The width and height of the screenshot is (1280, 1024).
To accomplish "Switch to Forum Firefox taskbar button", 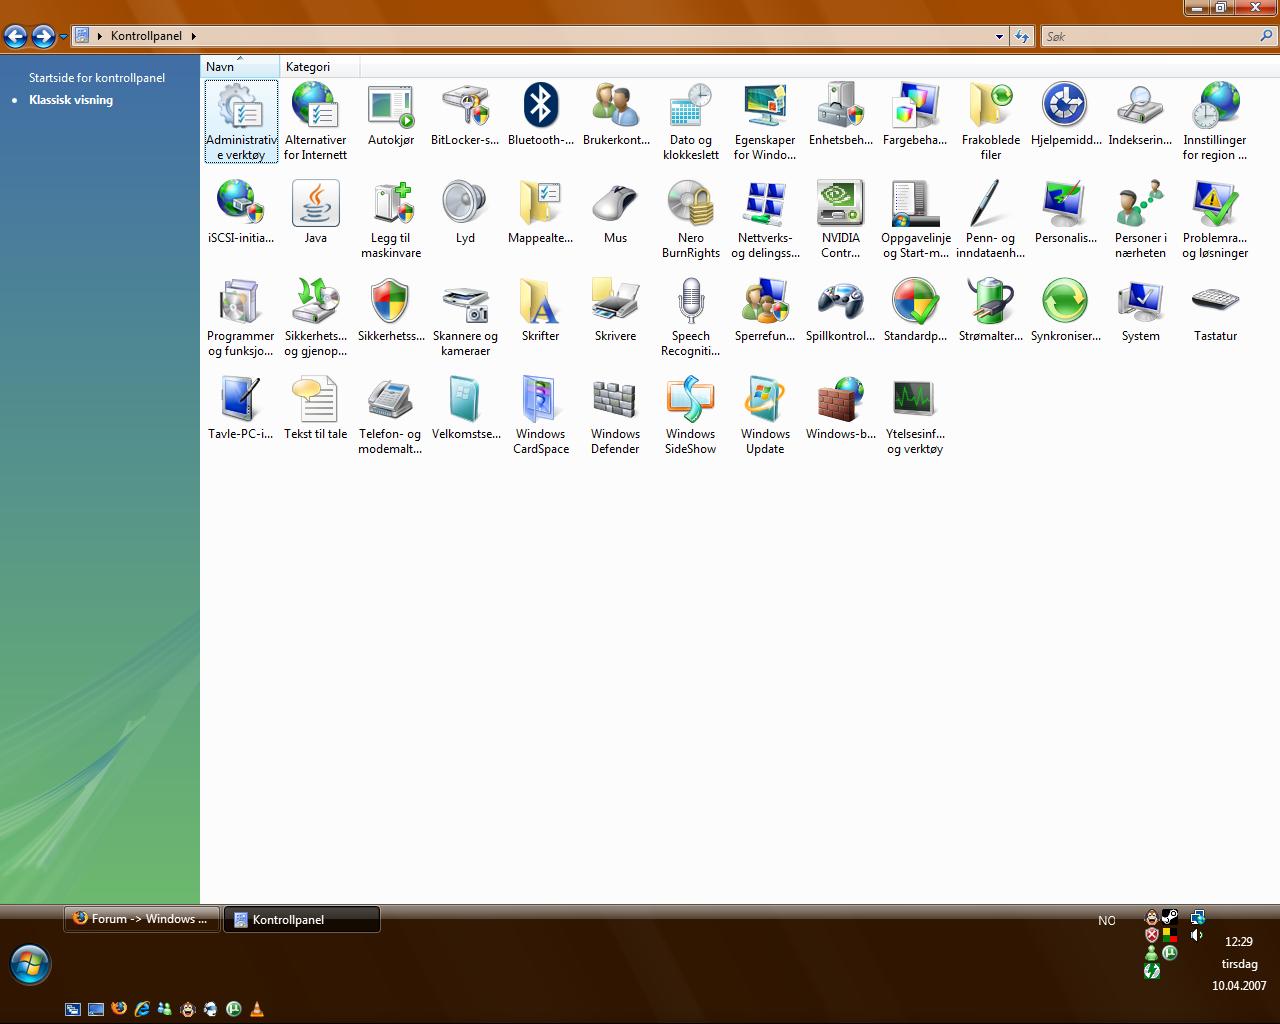I will pyautogui.click(x=142, y=919).
